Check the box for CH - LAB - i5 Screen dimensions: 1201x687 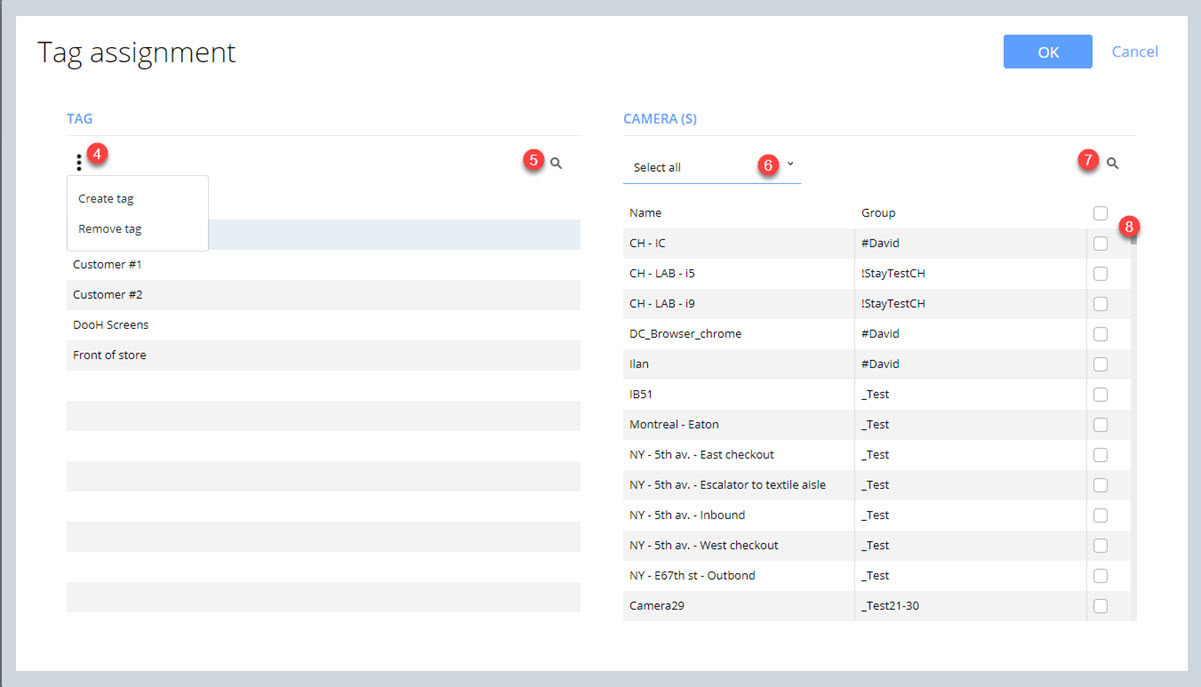click(1101, 273)
